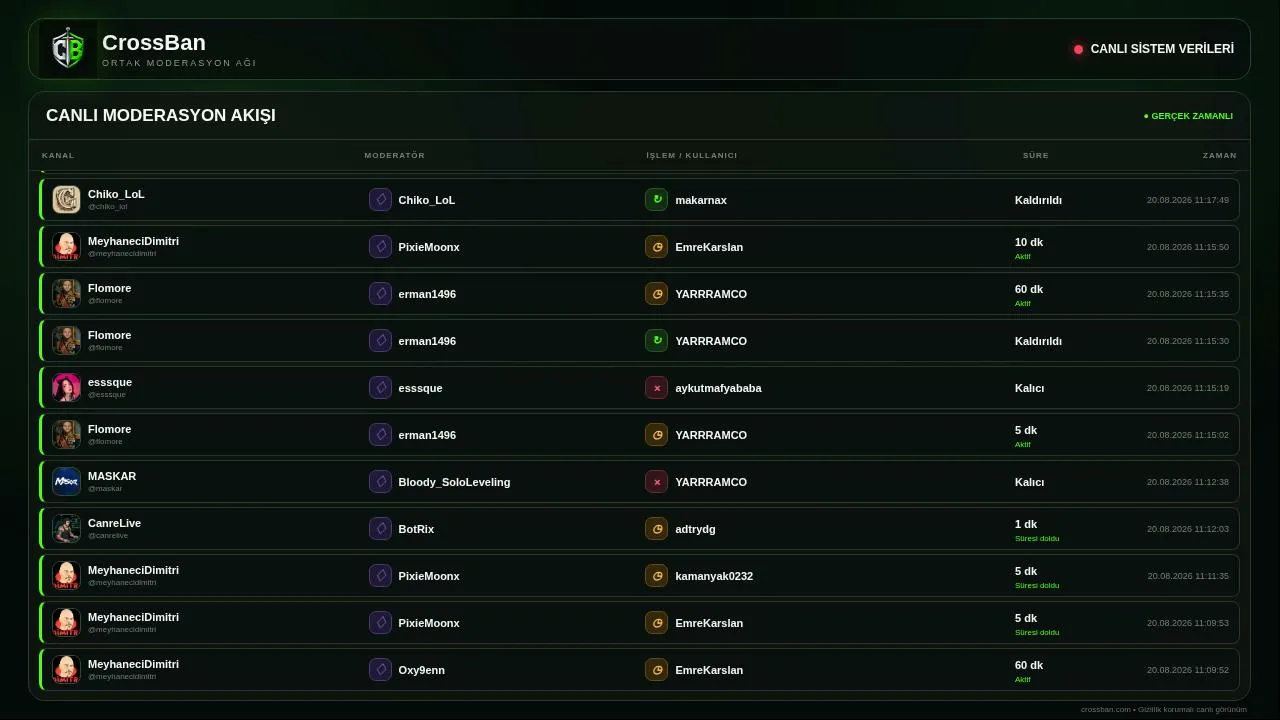Click the GERÇEK ZAMANLI status label

click(x=1188, y=116)
